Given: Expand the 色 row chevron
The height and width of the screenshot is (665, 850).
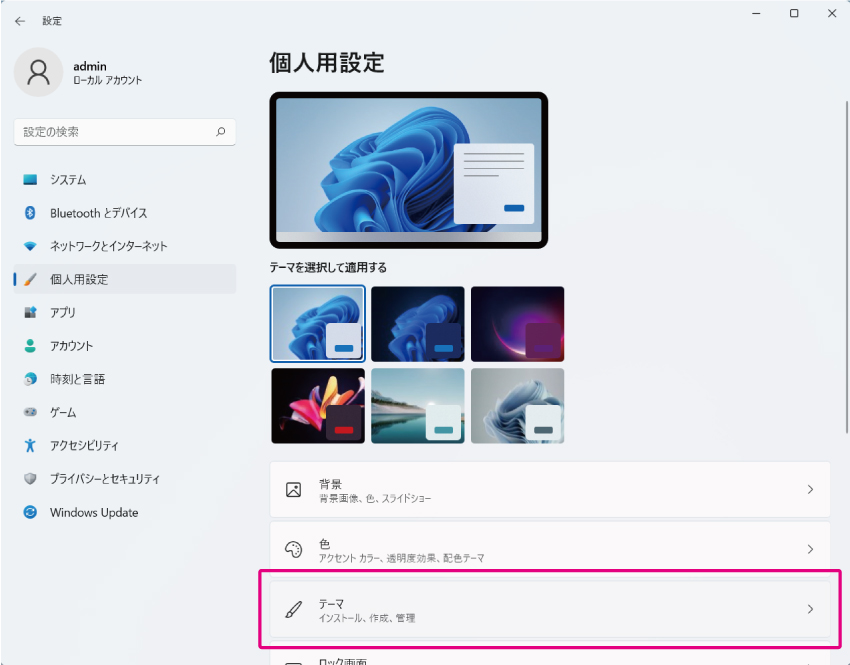Looking at the screenshot, I should [810, 549].
